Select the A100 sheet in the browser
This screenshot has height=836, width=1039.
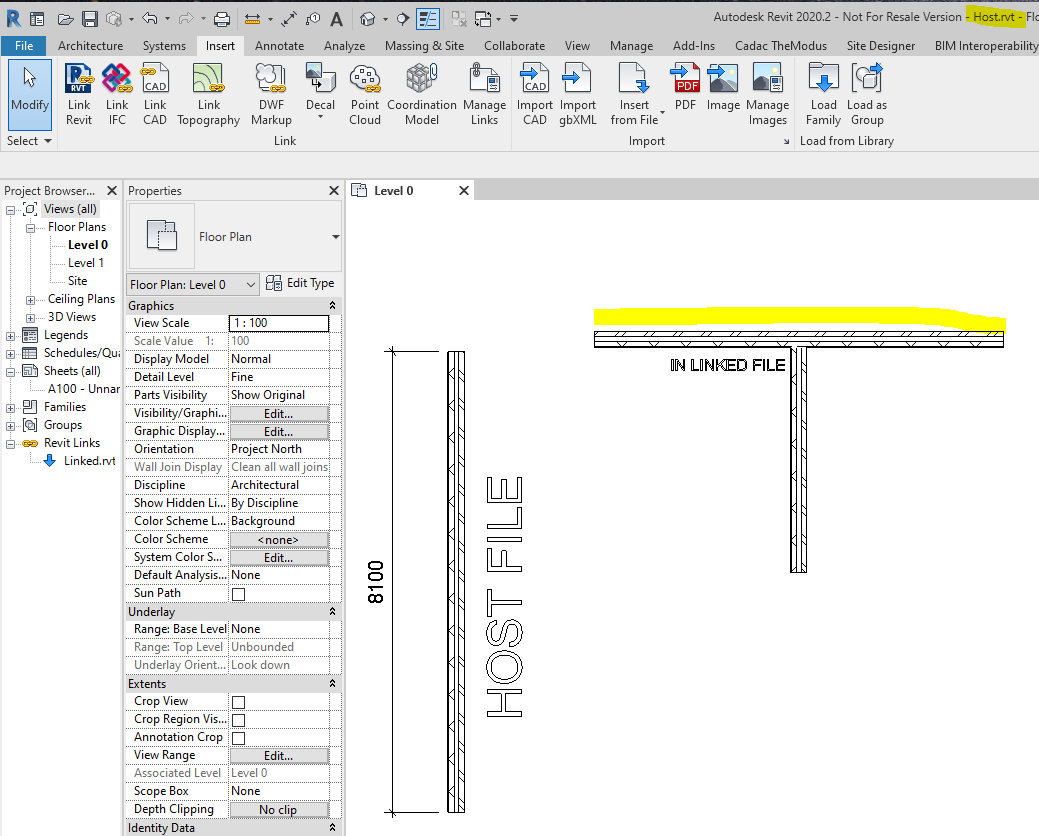pyautogui.click(x=83, y=389)
